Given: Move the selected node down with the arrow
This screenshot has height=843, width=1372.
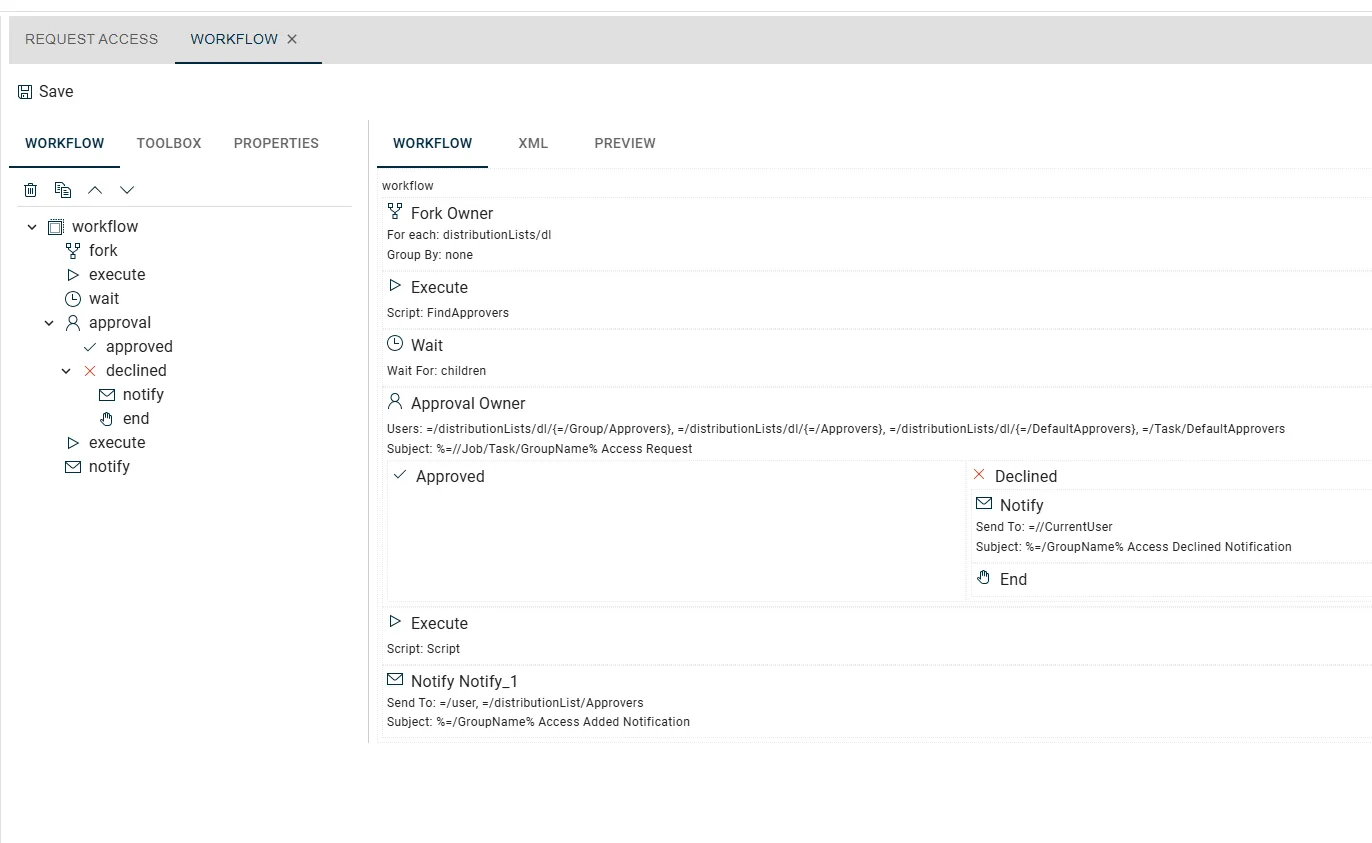Looking at the screenshot, I should (127, 190).
